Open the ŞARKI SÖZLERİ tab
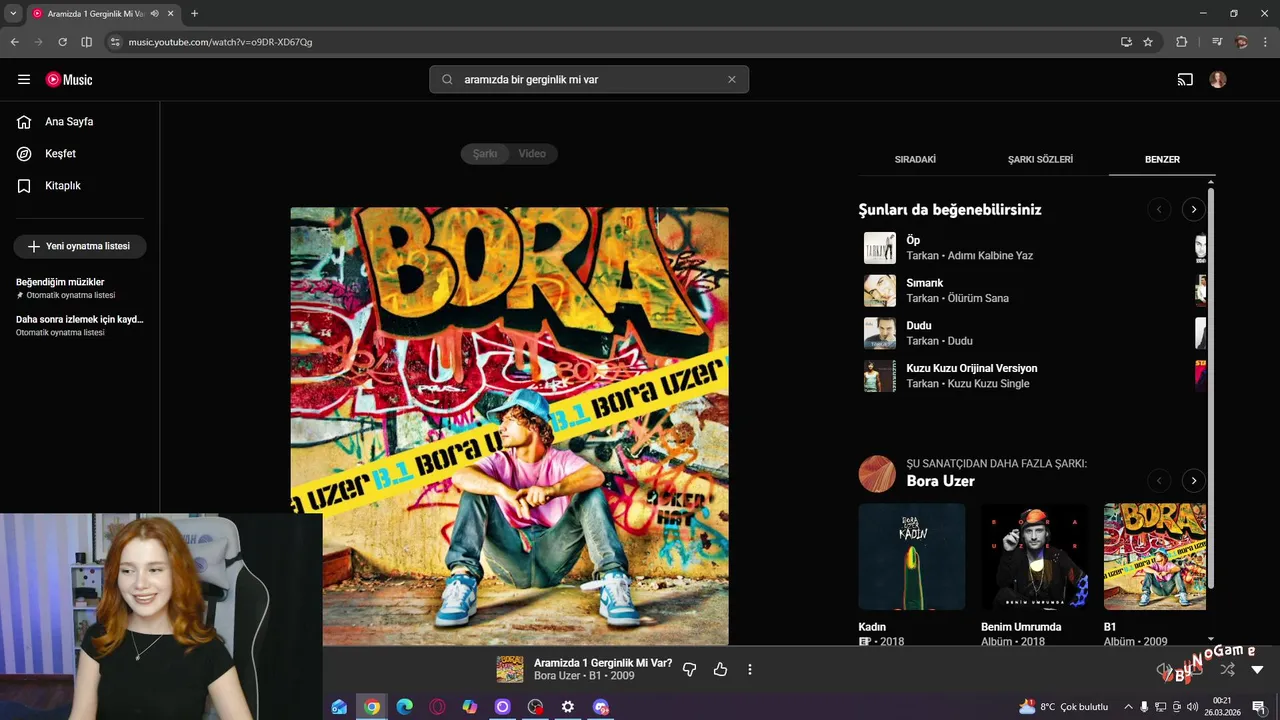This screenshot has height=720, width=1280. coord(1040,159)
